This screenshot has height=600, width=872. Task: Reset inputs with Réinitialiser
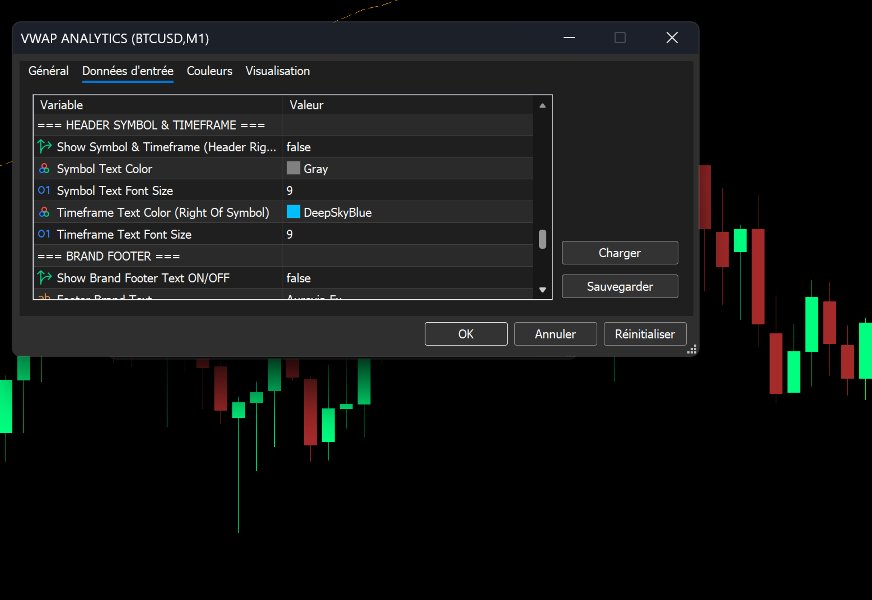(x=645, y=334)
